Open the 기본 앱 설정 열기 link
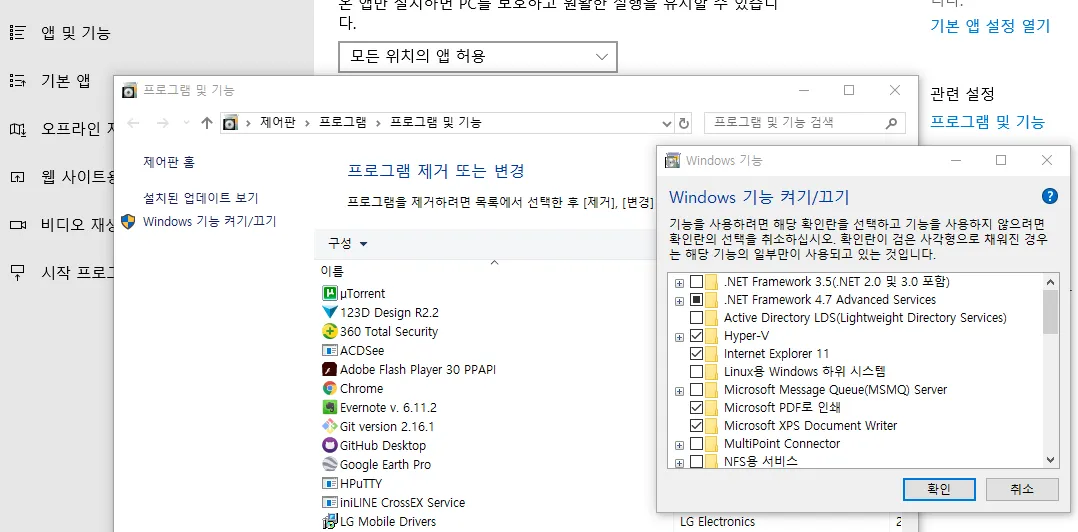The image size is (1078, 532). point(990,26)
